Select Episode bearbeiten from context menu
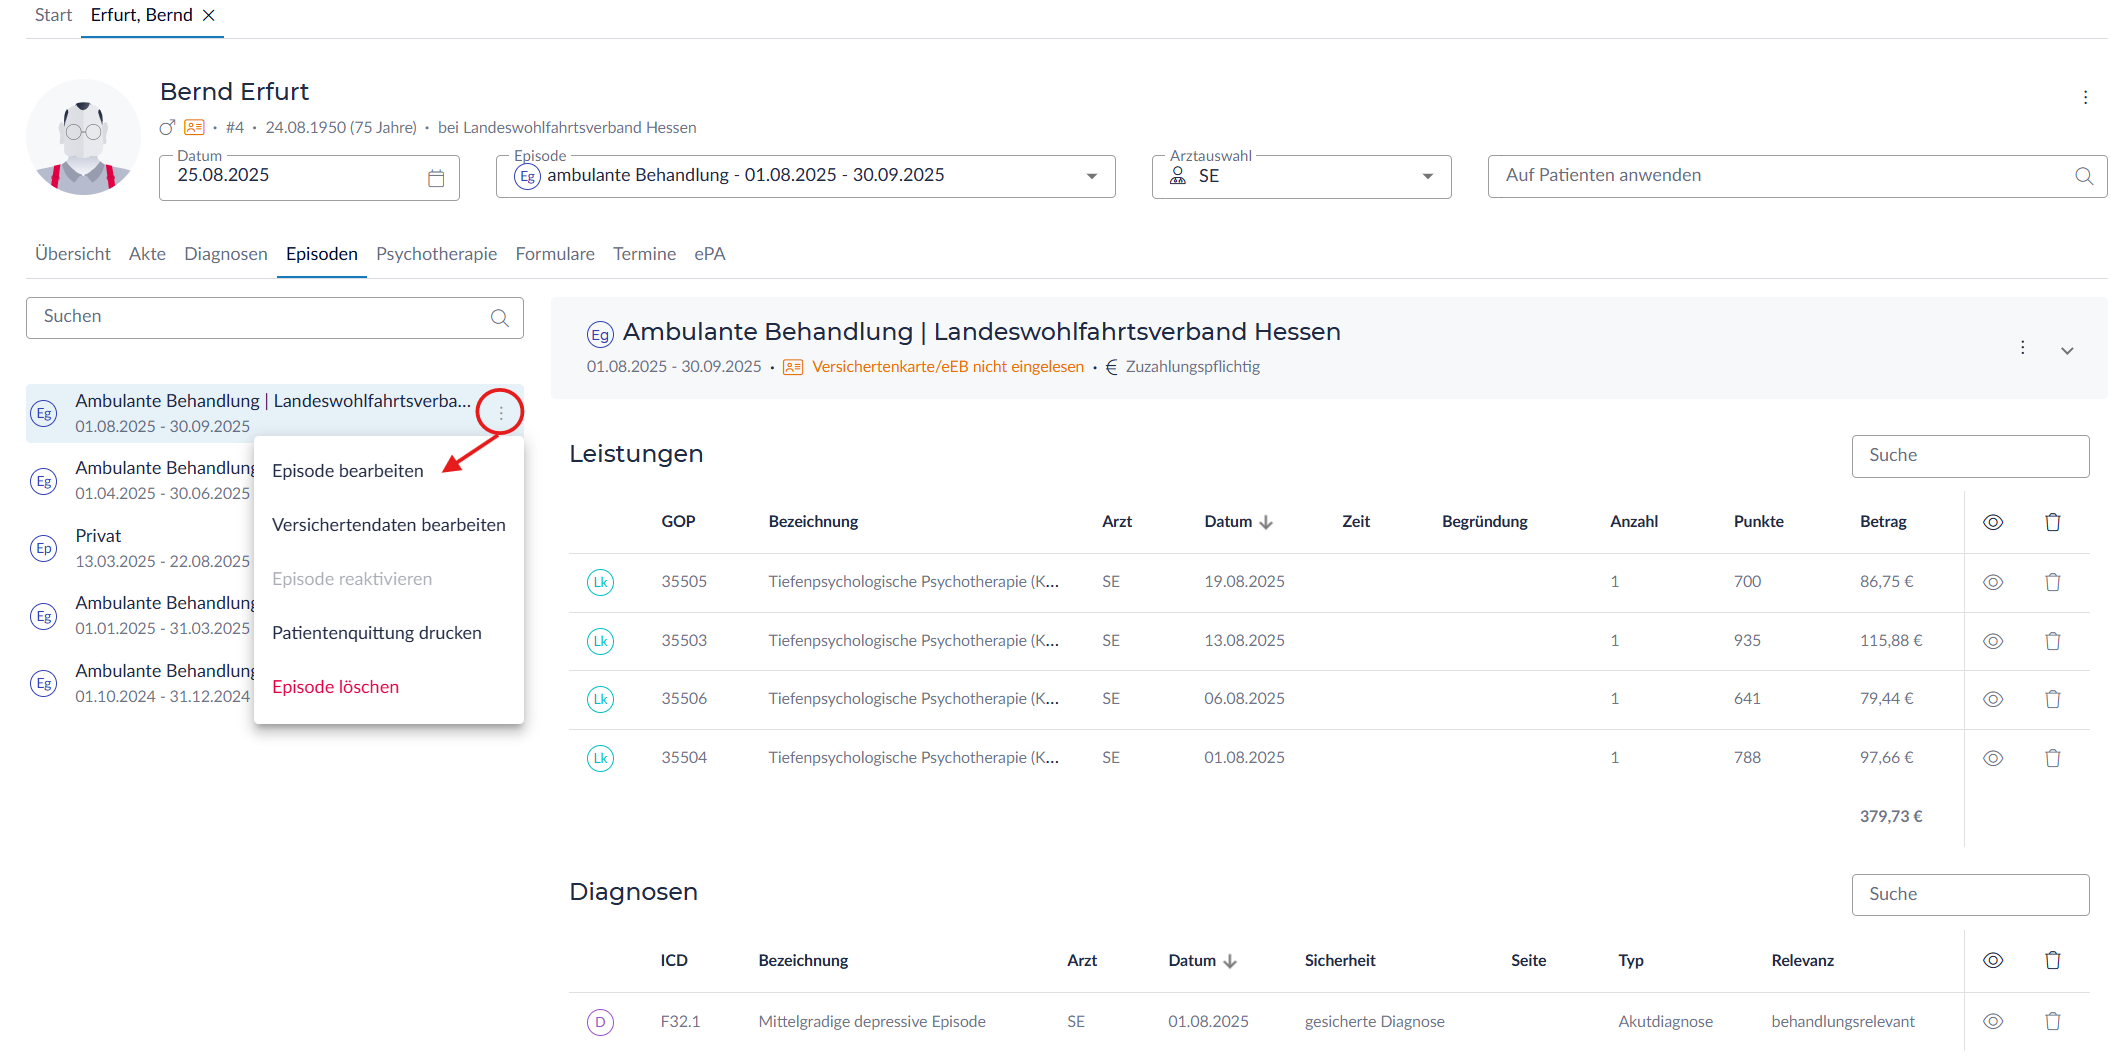This screenshot has height=1062, width=2111. pyautogui.click(x=347, y=471)
